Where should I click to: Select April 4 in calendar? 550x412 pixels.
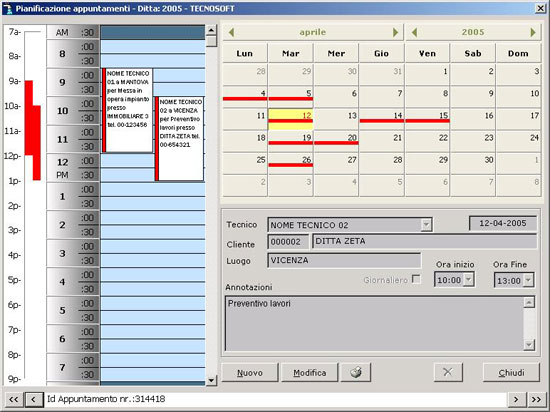(245, 97)
